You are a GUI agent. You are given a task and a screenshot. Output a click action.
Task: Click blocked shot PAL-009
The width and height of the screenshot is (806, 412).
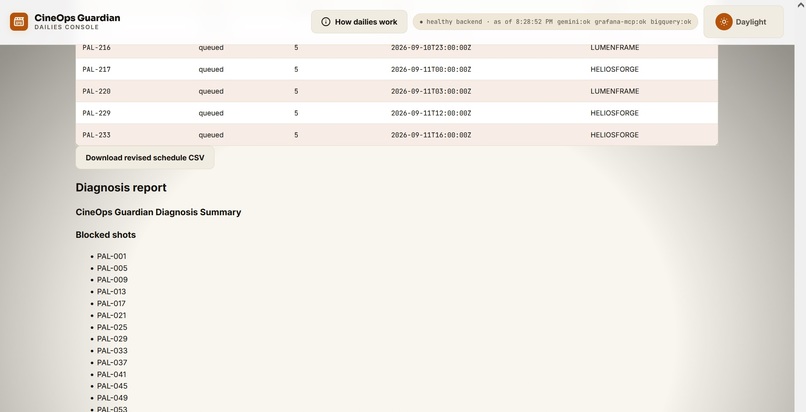point(112,280)
